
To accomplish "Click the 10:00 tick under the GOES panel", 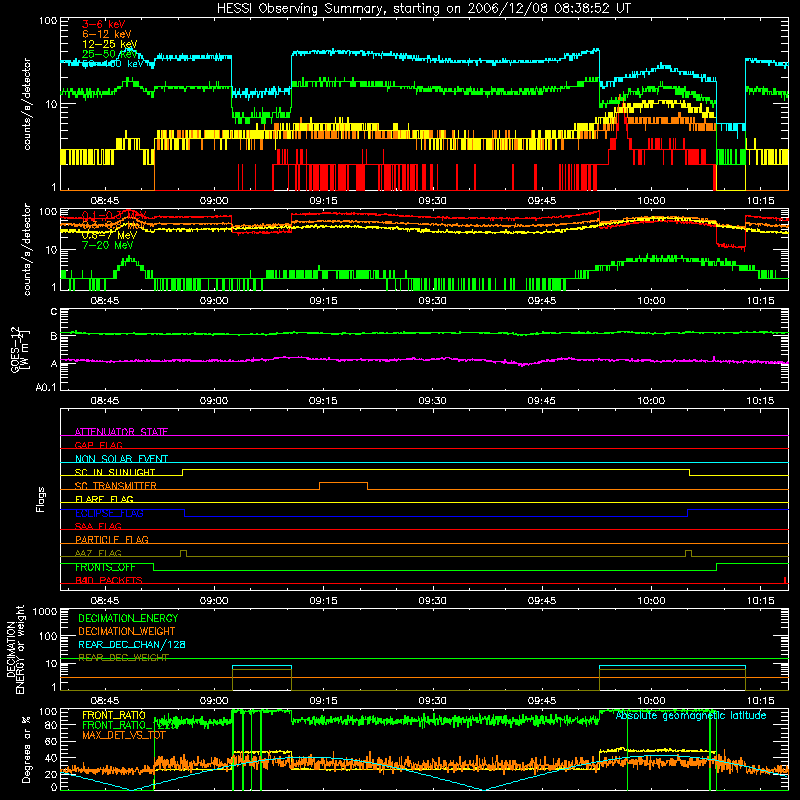I will point(651,401).
